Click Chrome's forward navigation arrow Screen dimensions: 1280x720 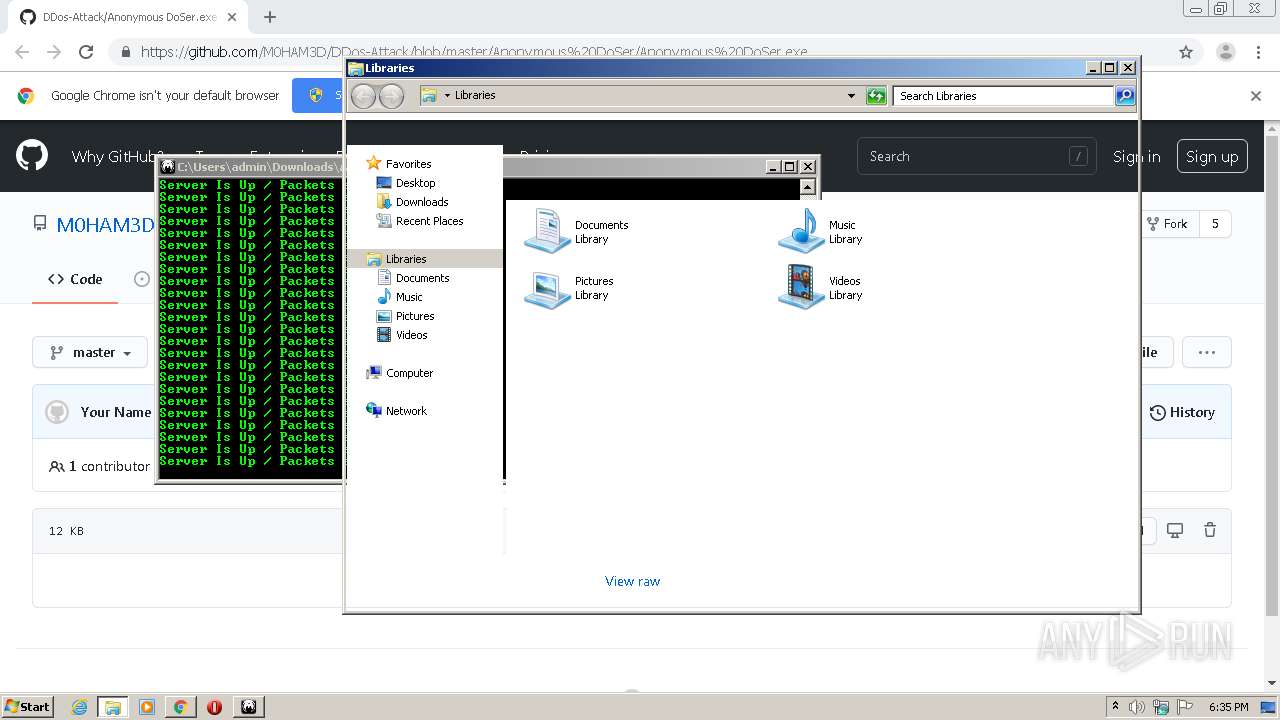[x=54, y=52]
